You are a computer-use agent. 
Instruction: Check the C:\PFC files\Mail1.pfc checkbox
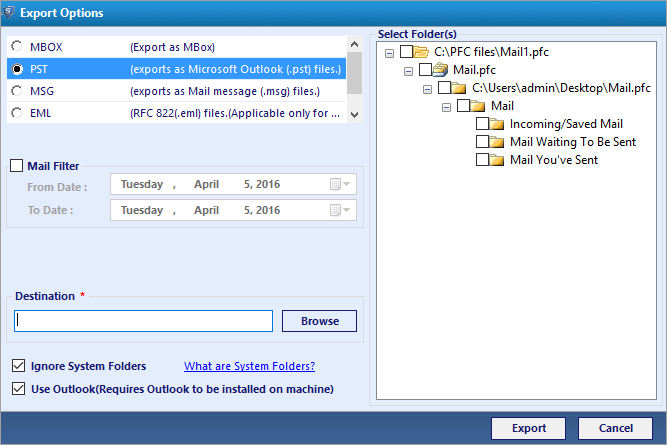[x=406, y=51]
